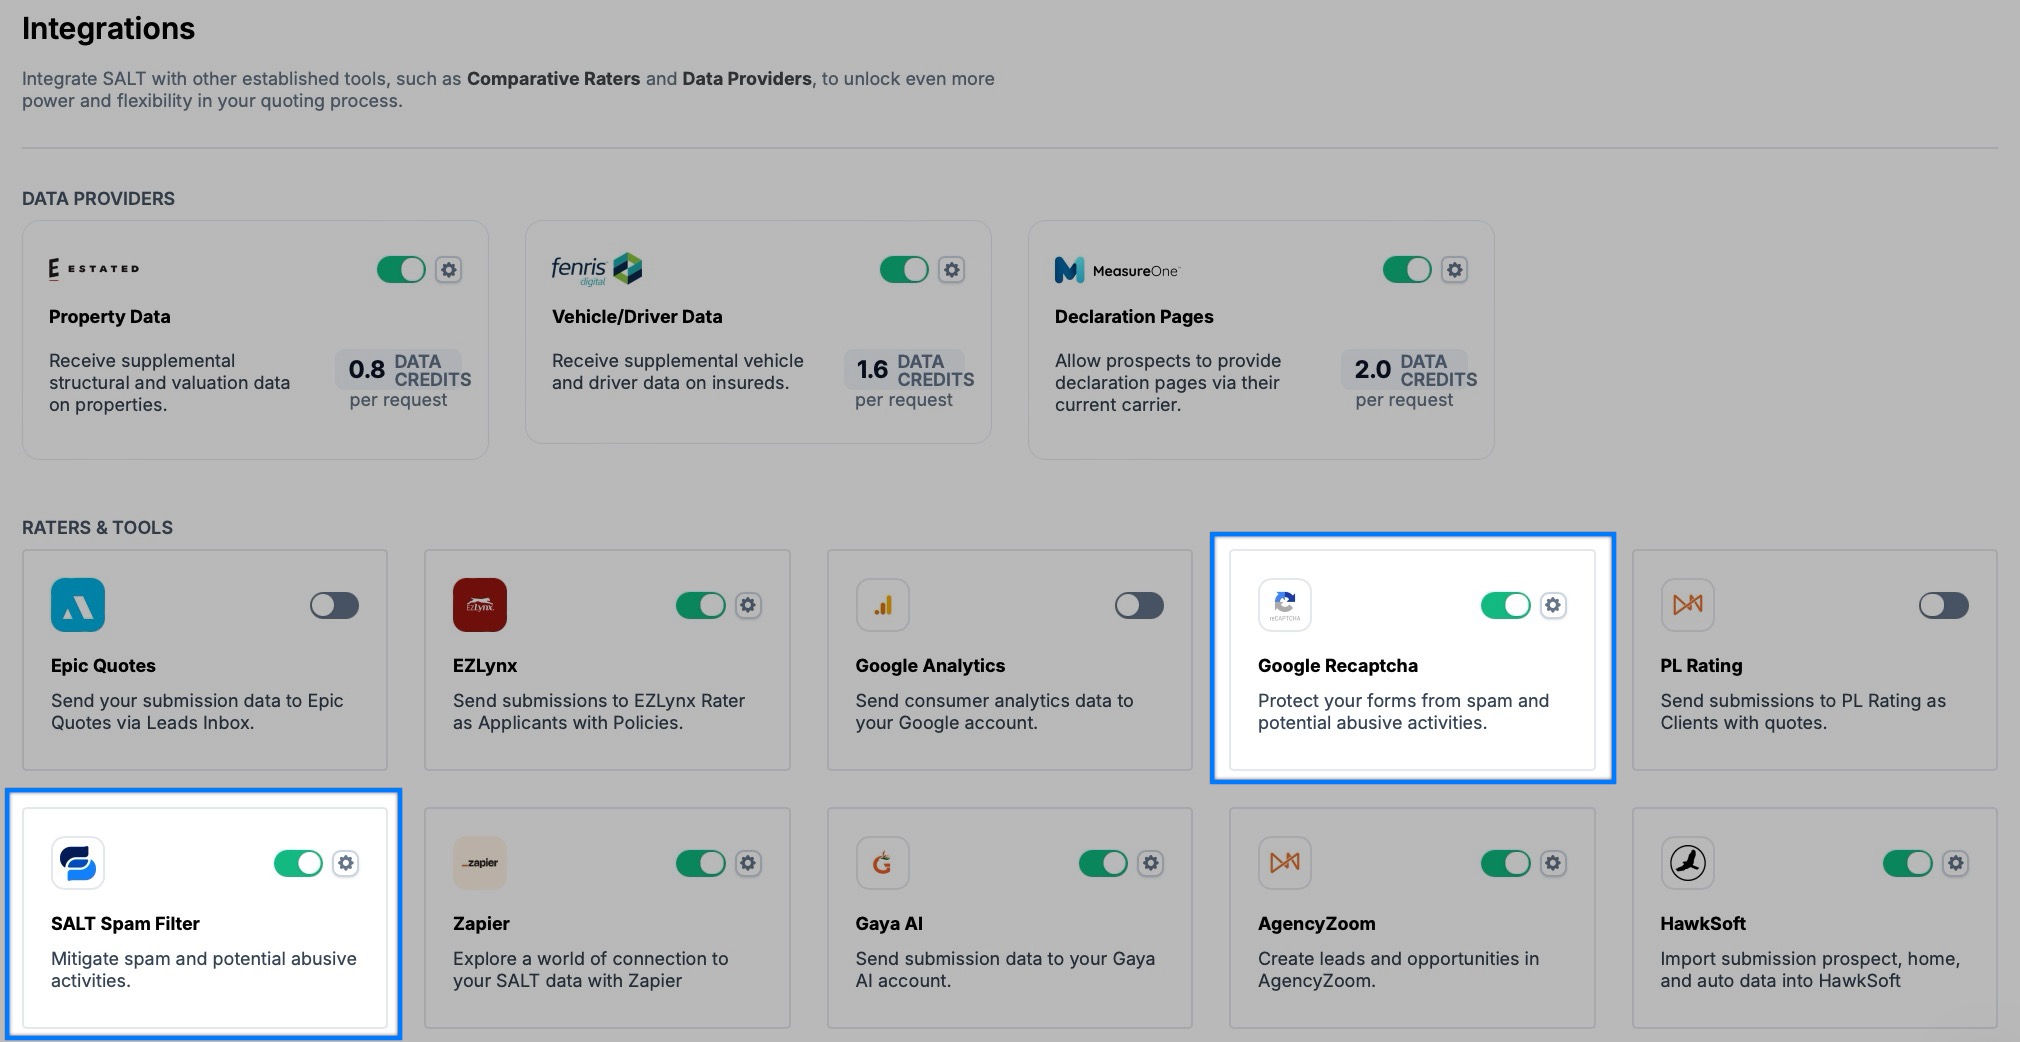The image size is (2020, 1042).
Task: Click the SALT Spam Filter logo icon
Action: click(78, 863)
